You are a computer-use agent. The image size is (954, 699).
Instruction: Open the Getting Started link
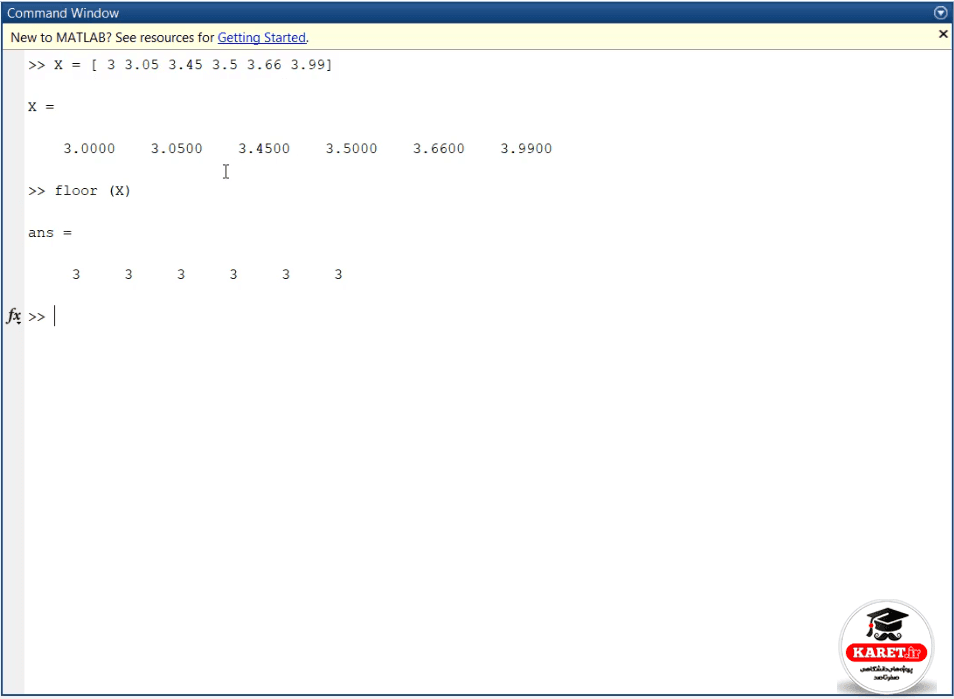tap(262, 38)
